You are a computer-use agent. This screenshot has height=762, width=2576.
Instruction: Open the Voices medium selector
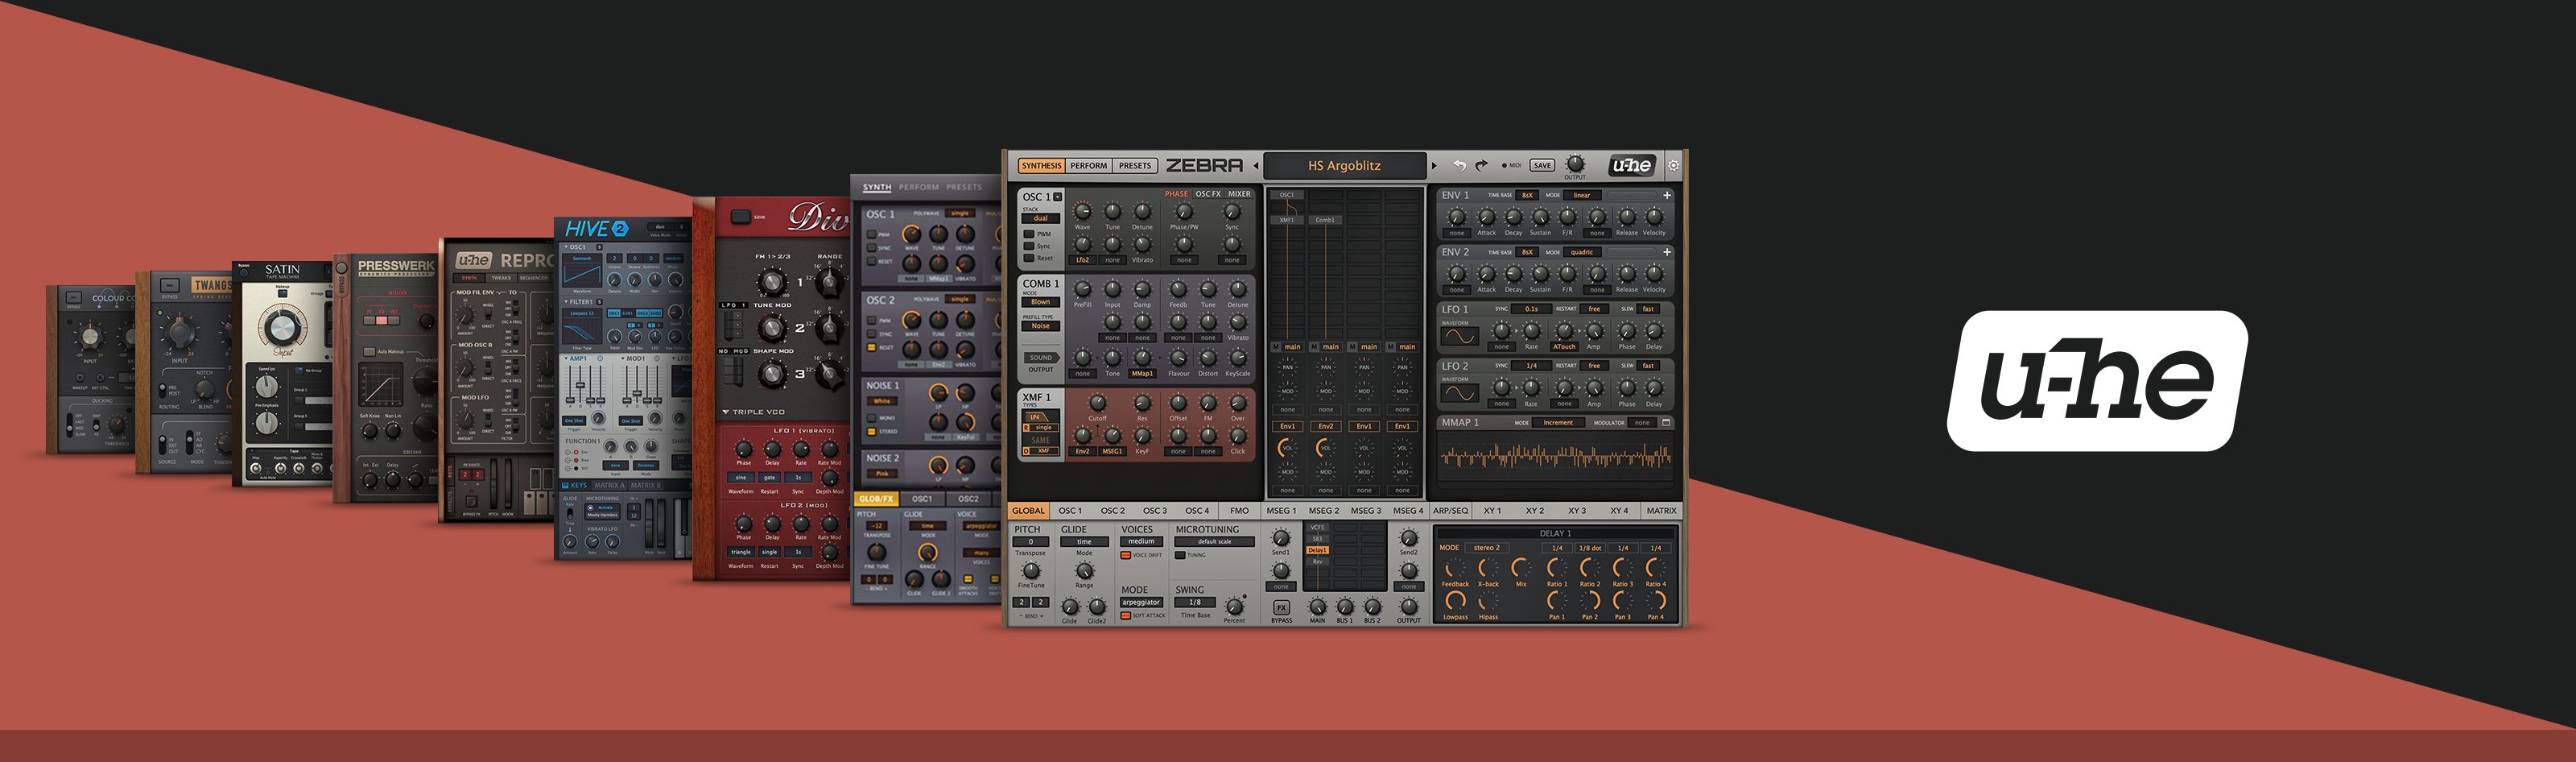[x=1141, y=542]
